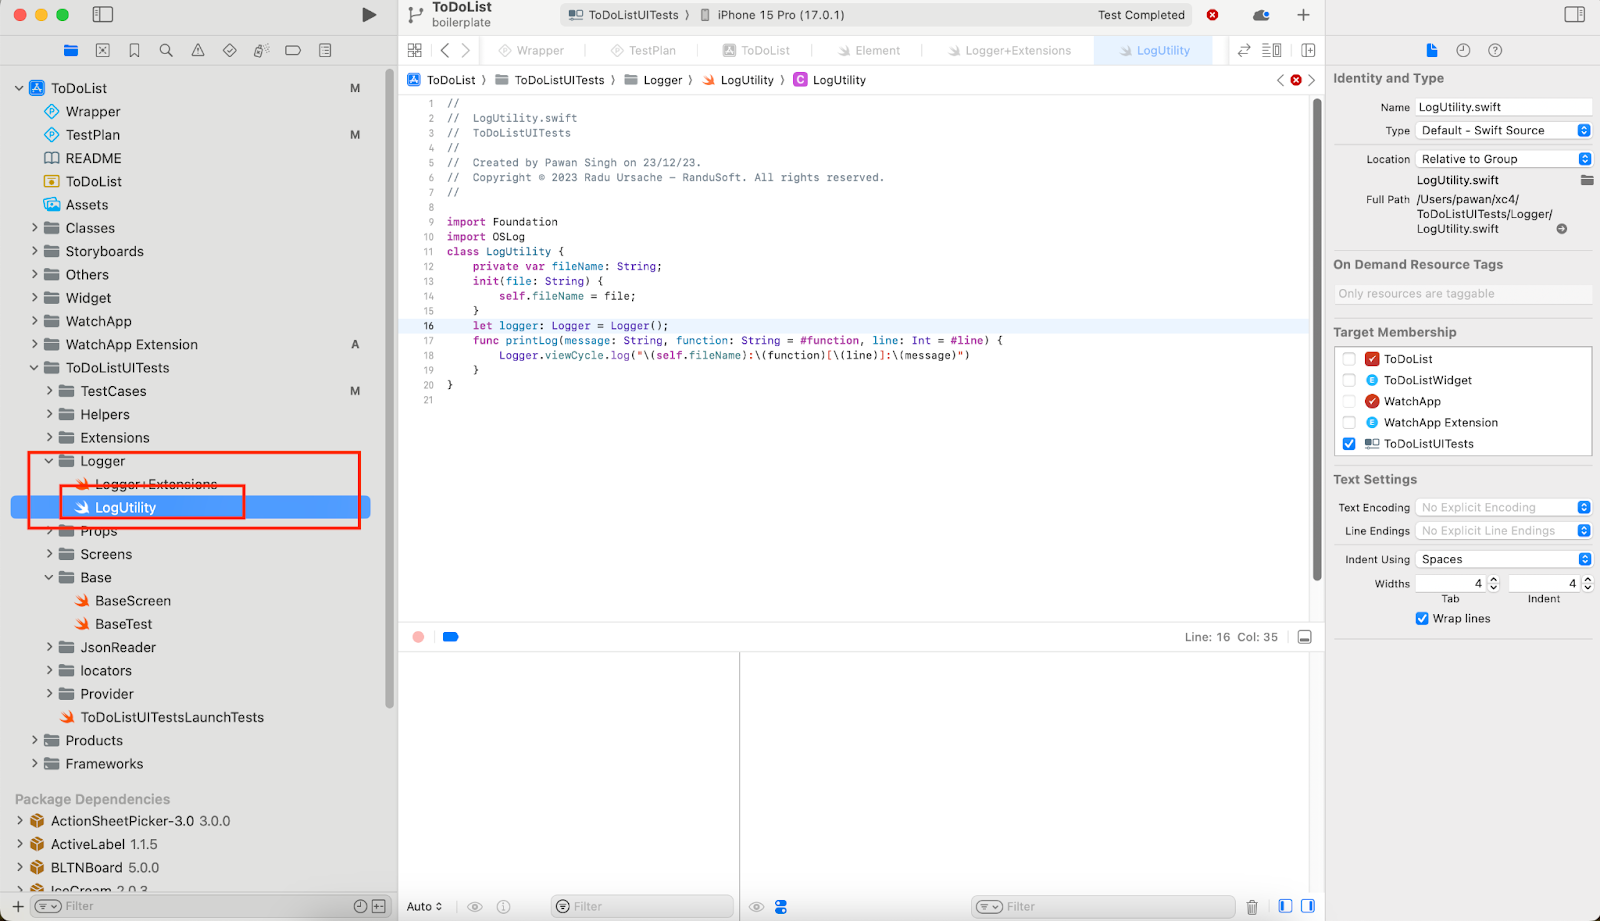This screenshot has height=921, width=1600.
Task: Collapse the Base folder
Action: (49, 578)
